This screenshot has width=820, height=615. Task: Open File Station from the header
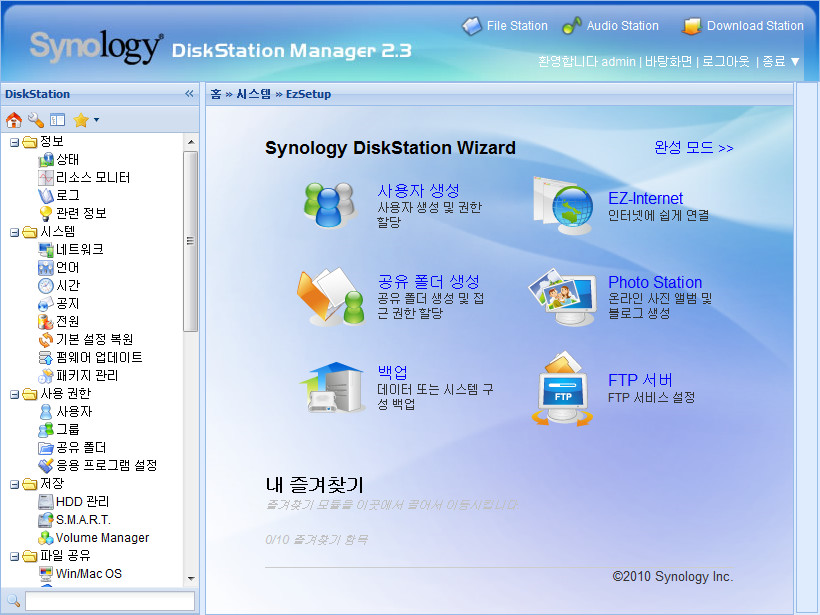(505, 26)
